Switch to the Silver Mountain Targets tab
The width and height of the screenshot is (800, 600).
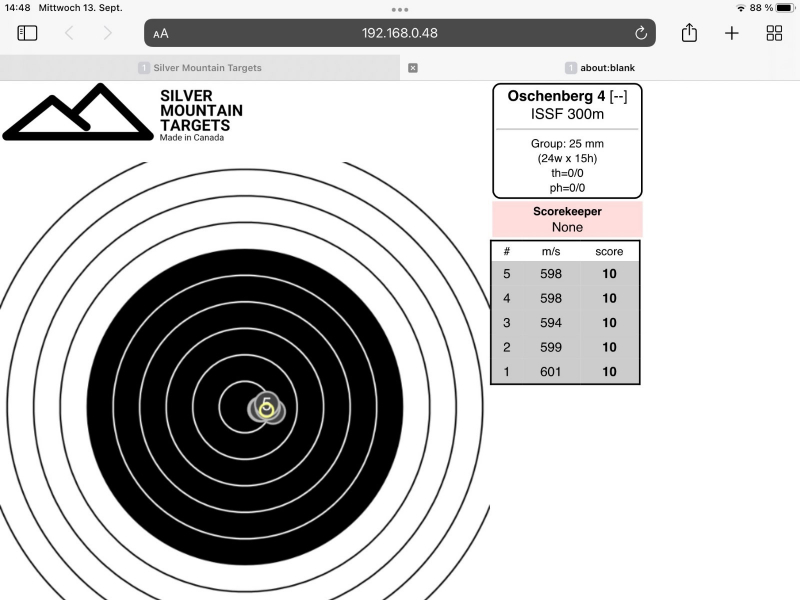(x=200, y=68)
